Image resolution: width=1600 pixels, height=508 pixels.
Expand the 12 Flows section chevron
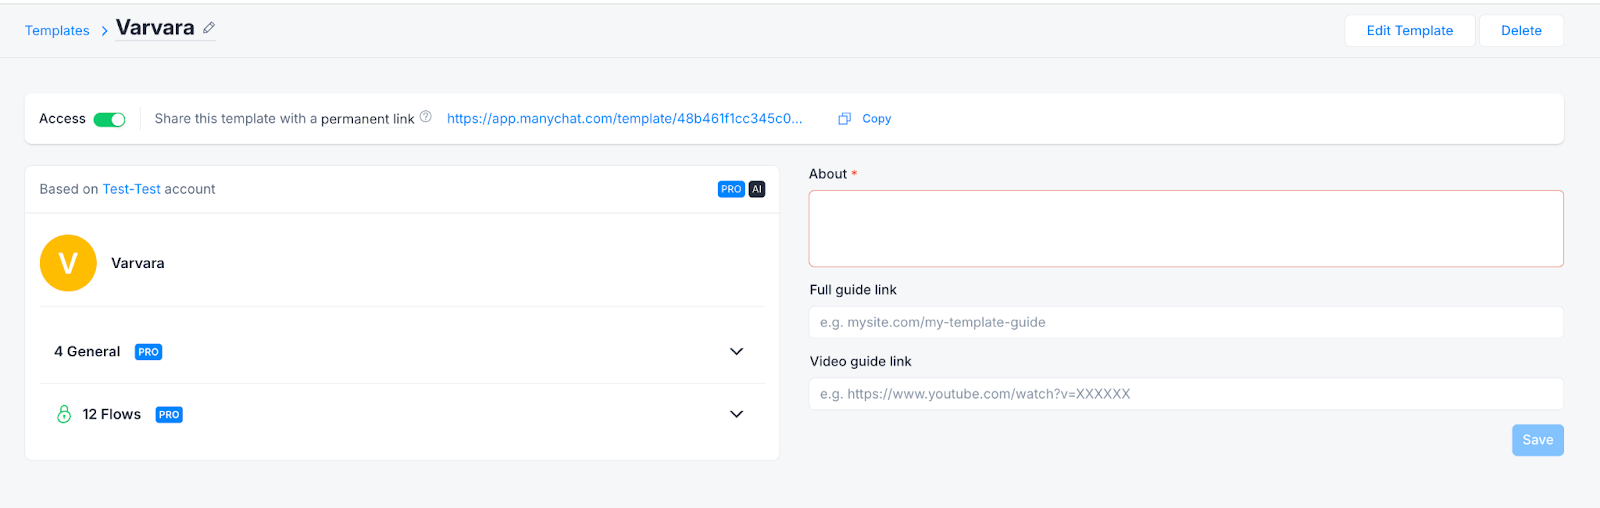tap(736, 414)
